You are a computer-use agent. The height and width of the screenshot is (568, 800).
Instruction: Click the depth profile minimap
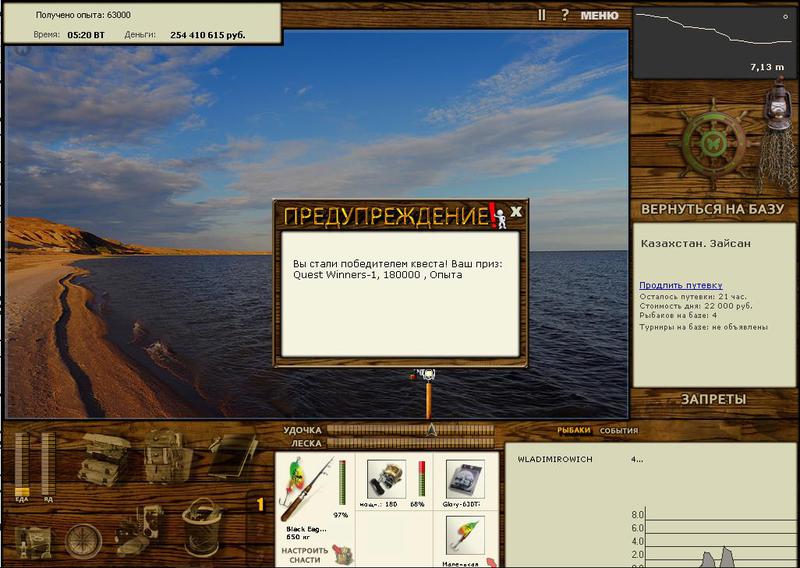point(714,43)
